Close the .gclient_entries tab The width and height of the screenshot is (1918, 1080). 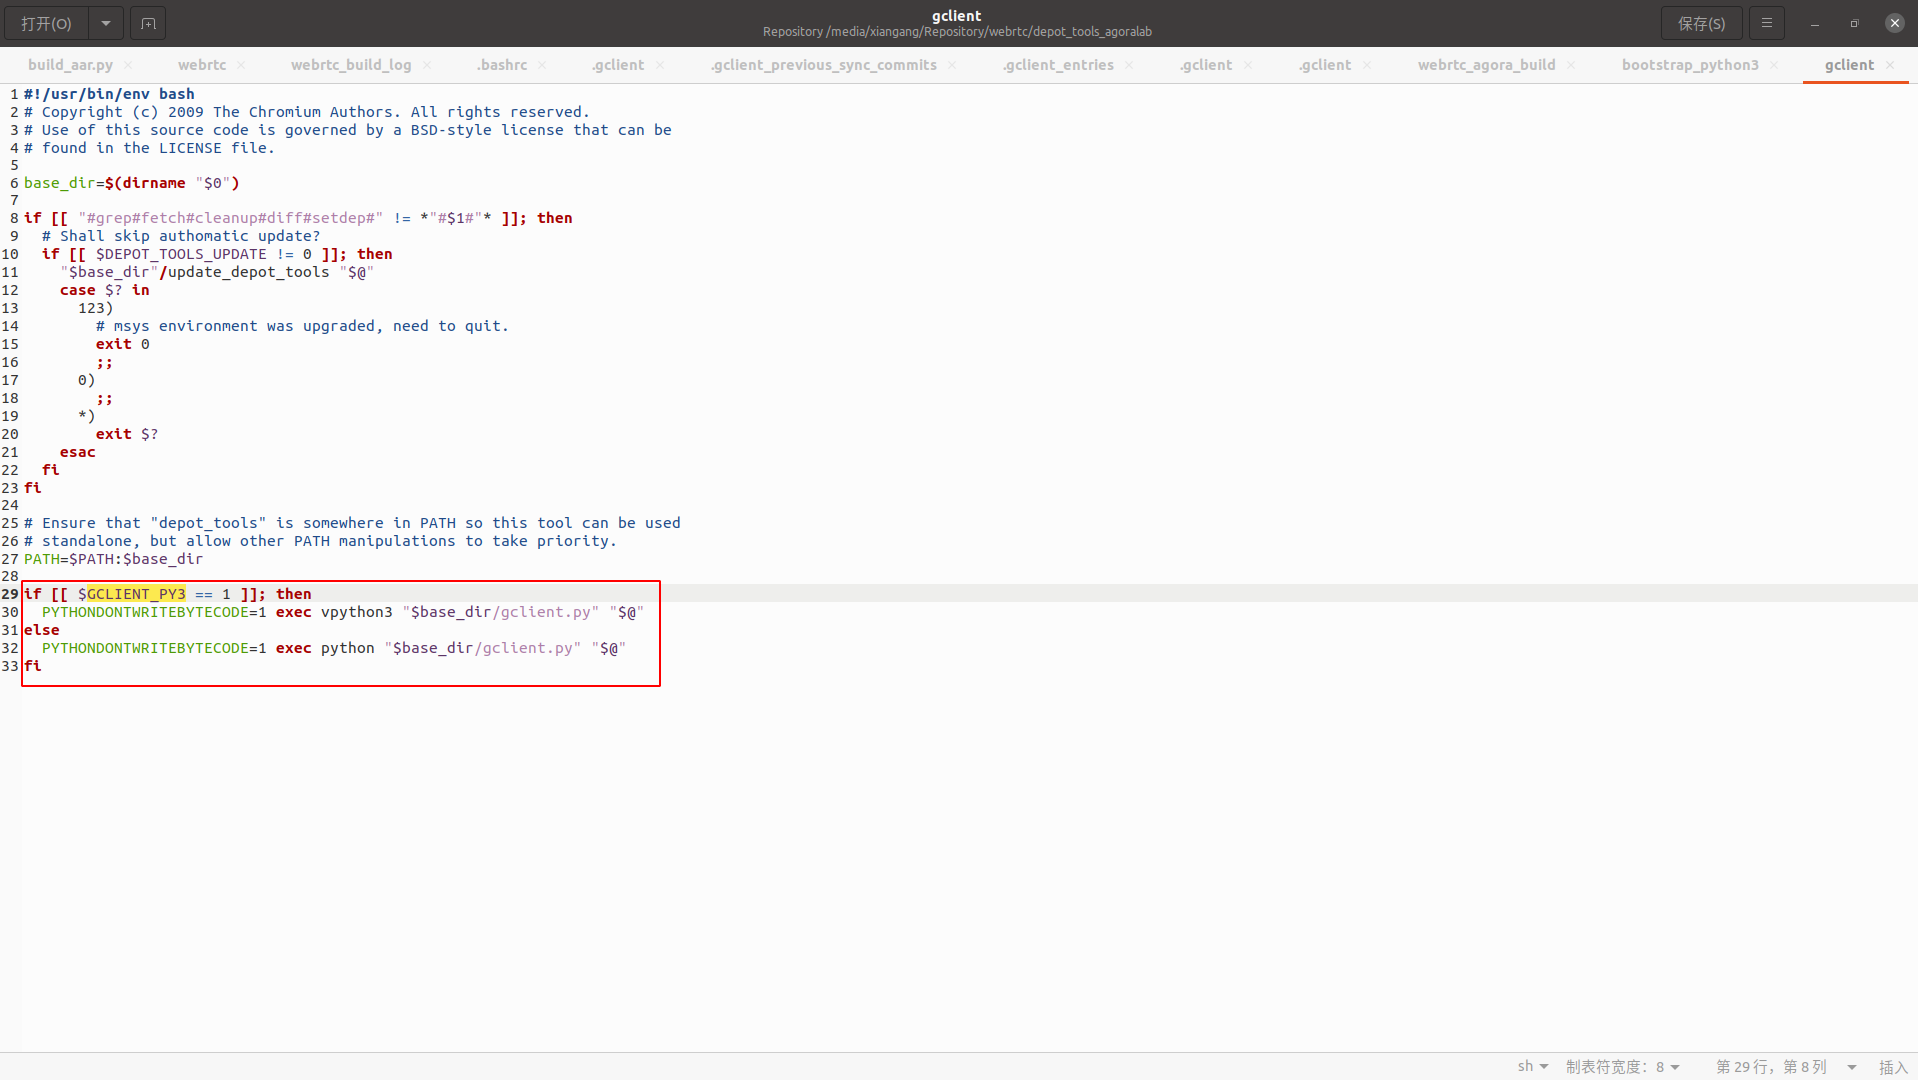1129,65
